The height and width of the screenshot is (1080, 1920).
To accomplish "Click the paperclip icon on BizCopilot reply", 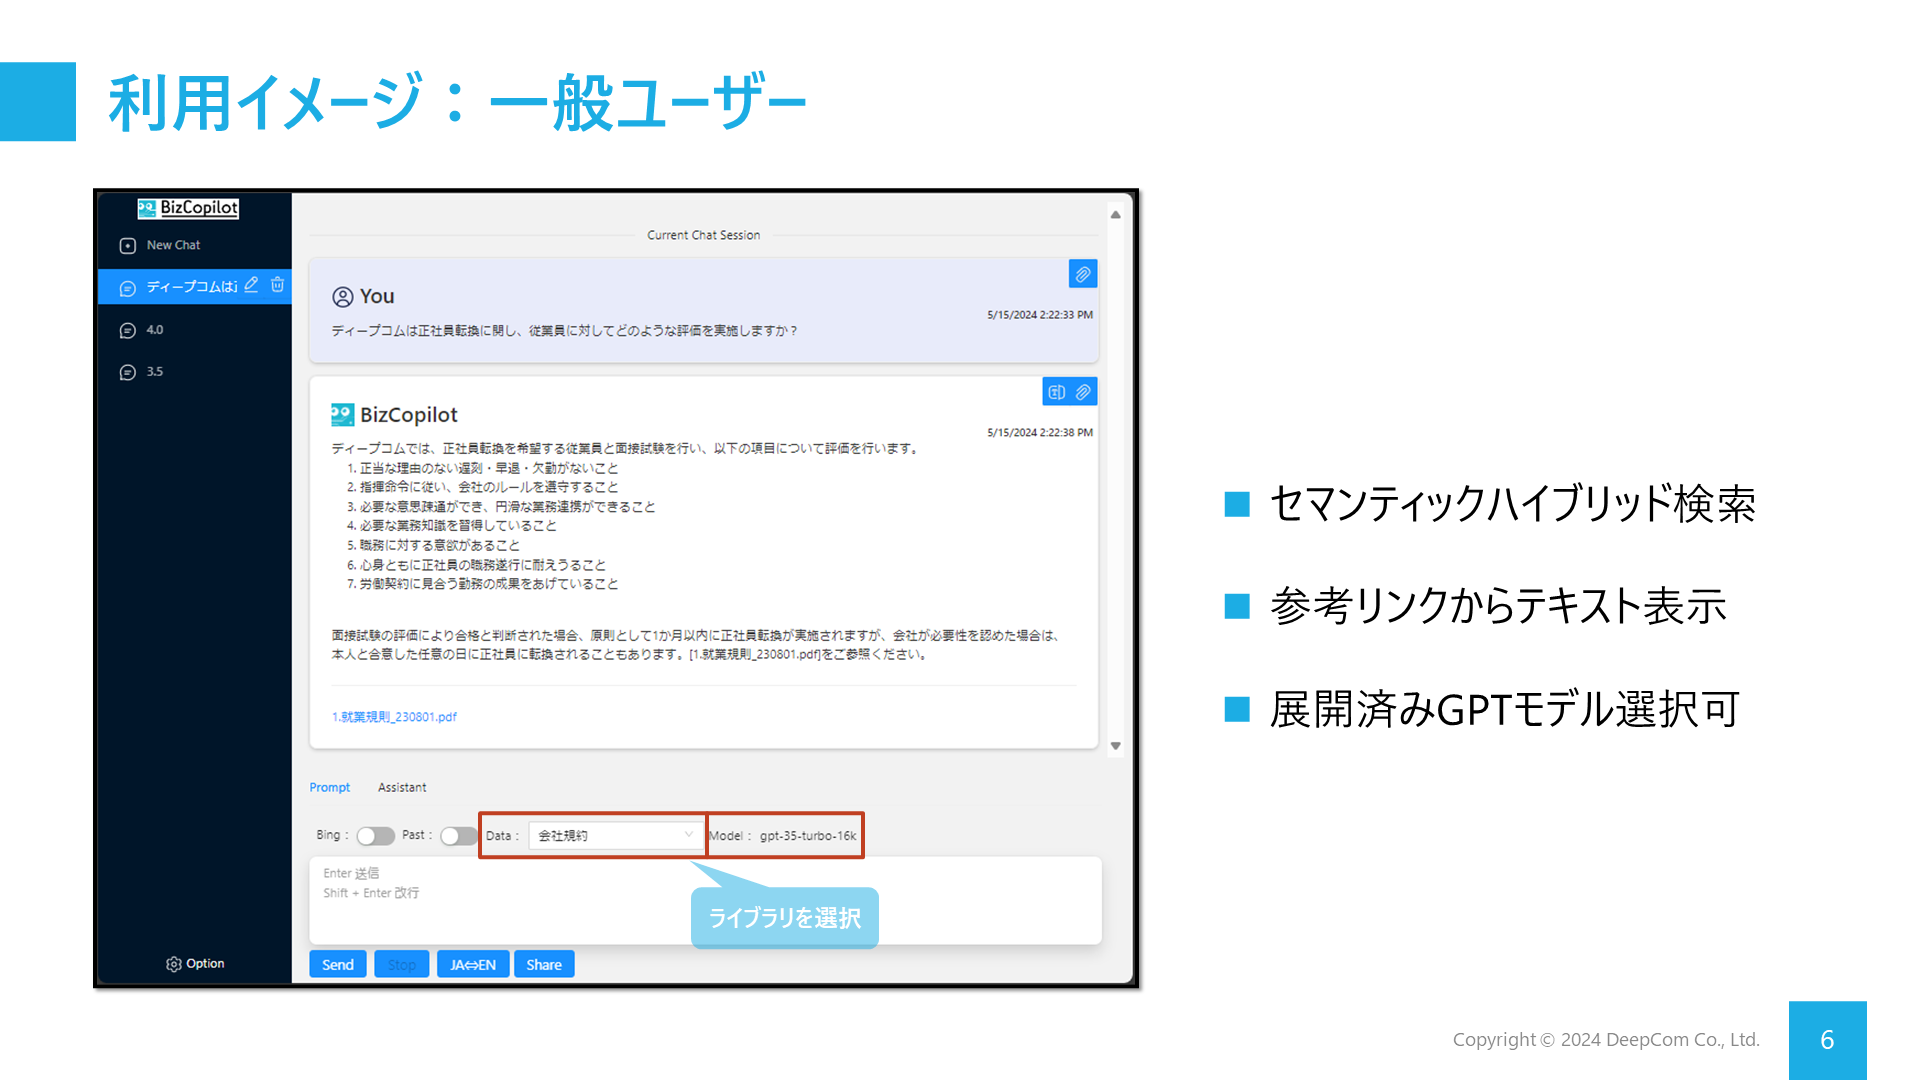I will click(1083, 392).
